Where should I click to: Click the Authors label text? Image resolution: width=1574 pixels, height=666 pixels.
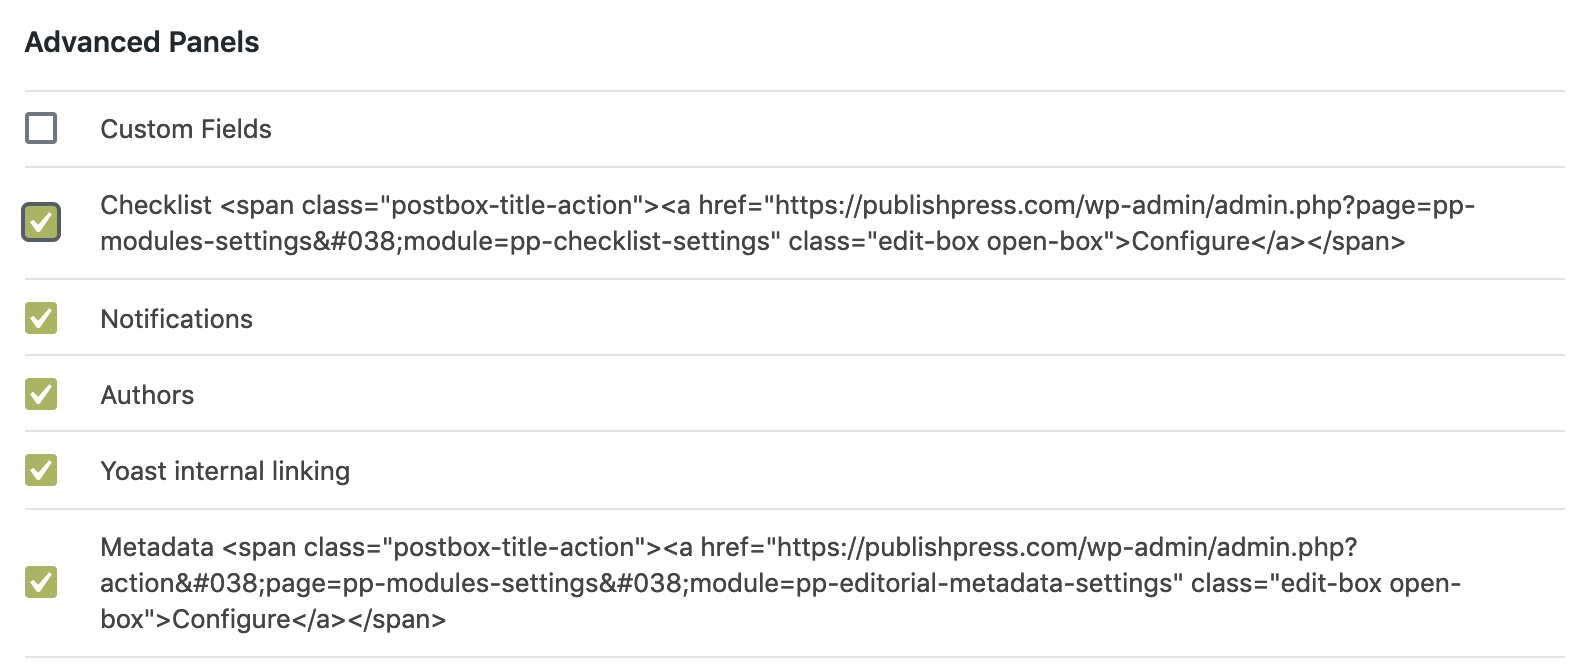pos(147,394)
